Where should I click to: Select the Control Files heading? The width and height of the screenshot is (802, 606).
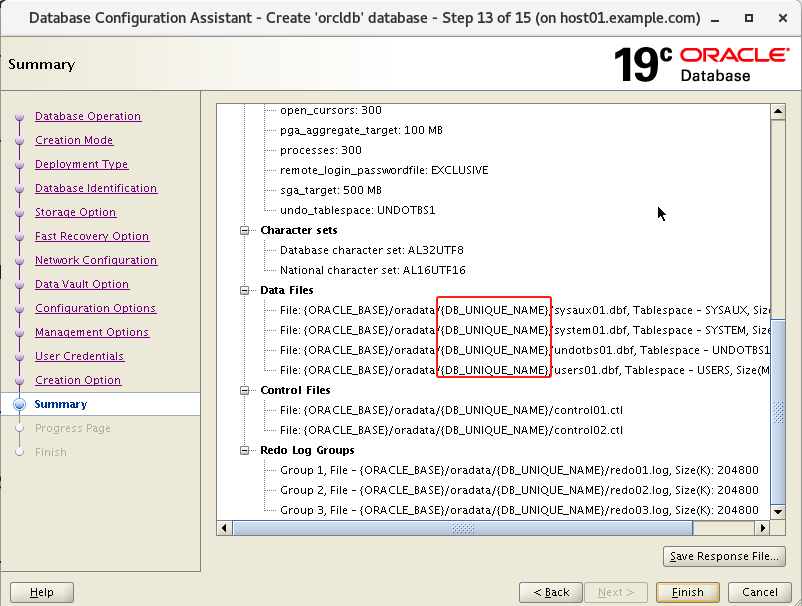295,390
